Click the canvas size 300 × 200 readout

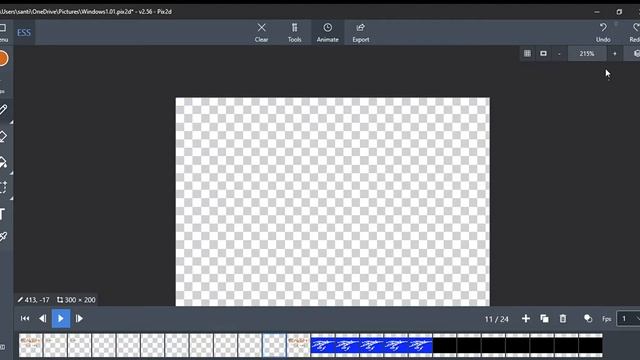pyautogui.click(x=76, y=300)
